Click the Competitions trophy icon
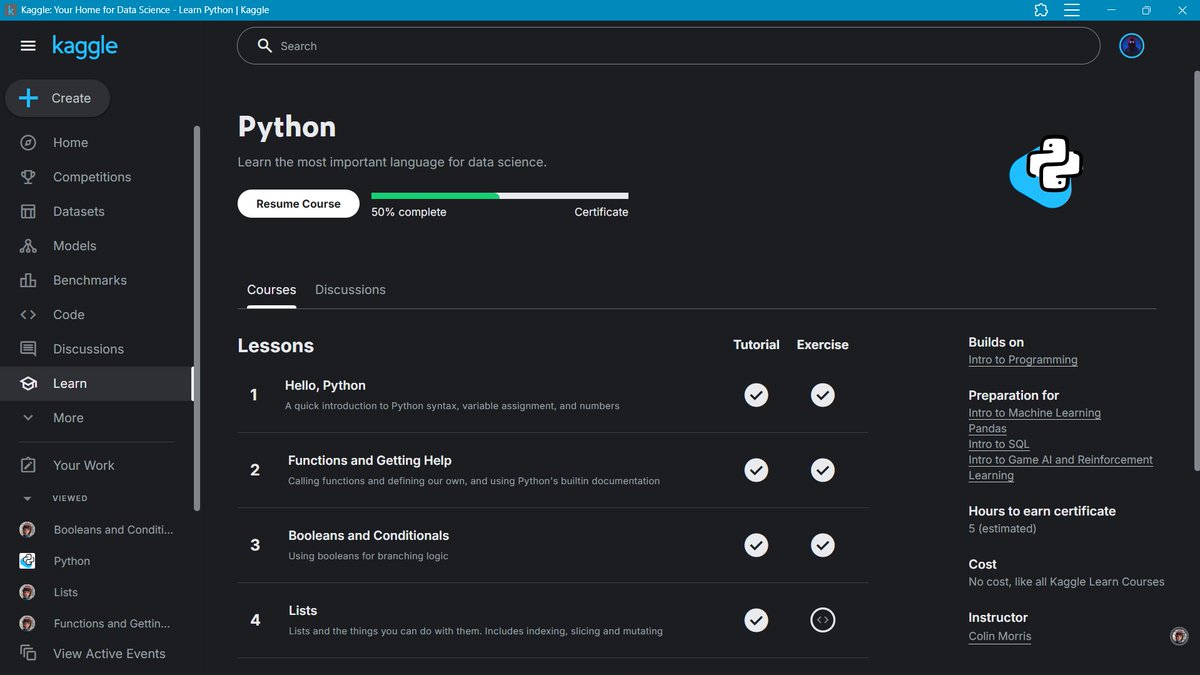 pos(28,177)
